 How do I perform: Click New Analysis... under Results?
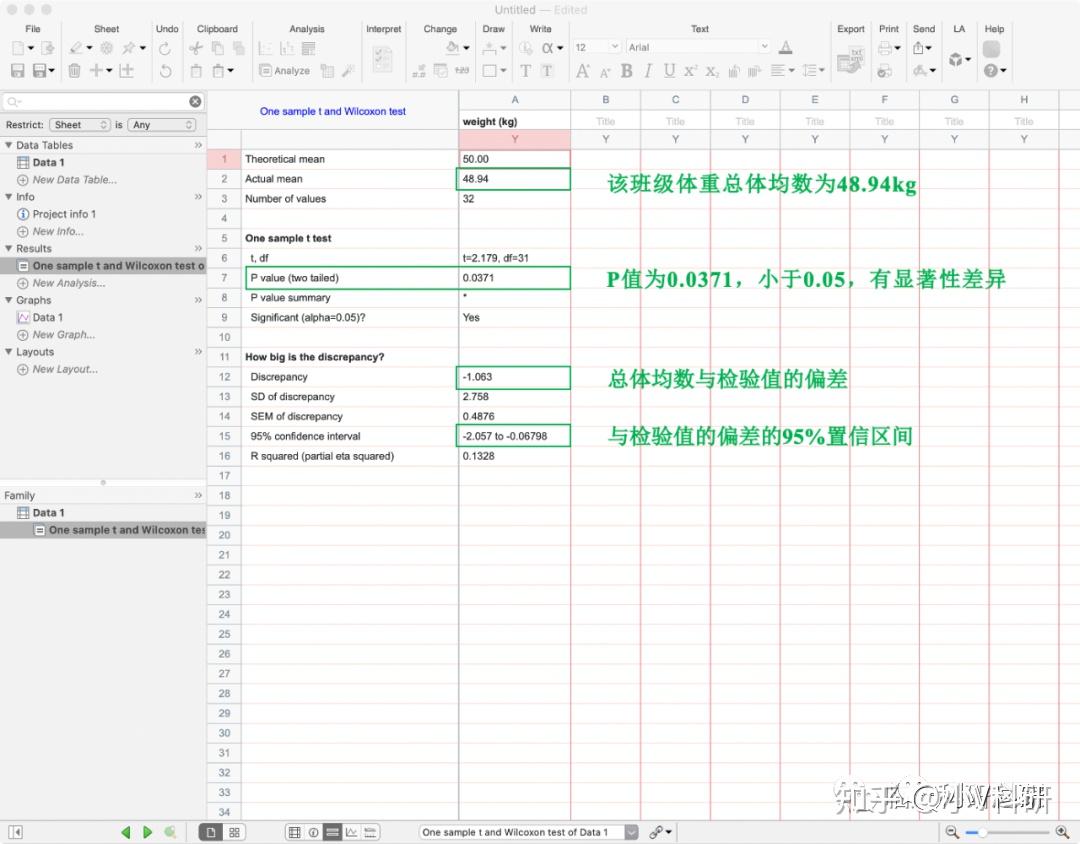(63, 283)
